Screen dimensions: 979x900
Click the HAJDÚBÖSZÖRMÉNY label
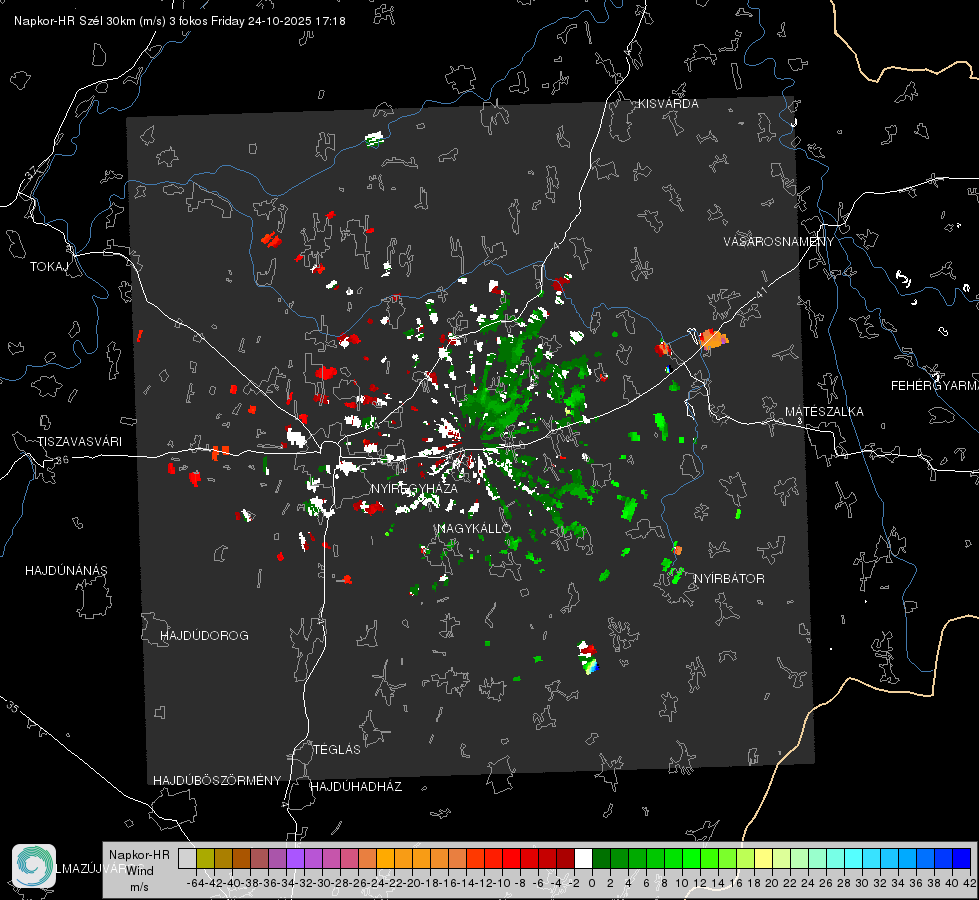[x=217, y=780]
